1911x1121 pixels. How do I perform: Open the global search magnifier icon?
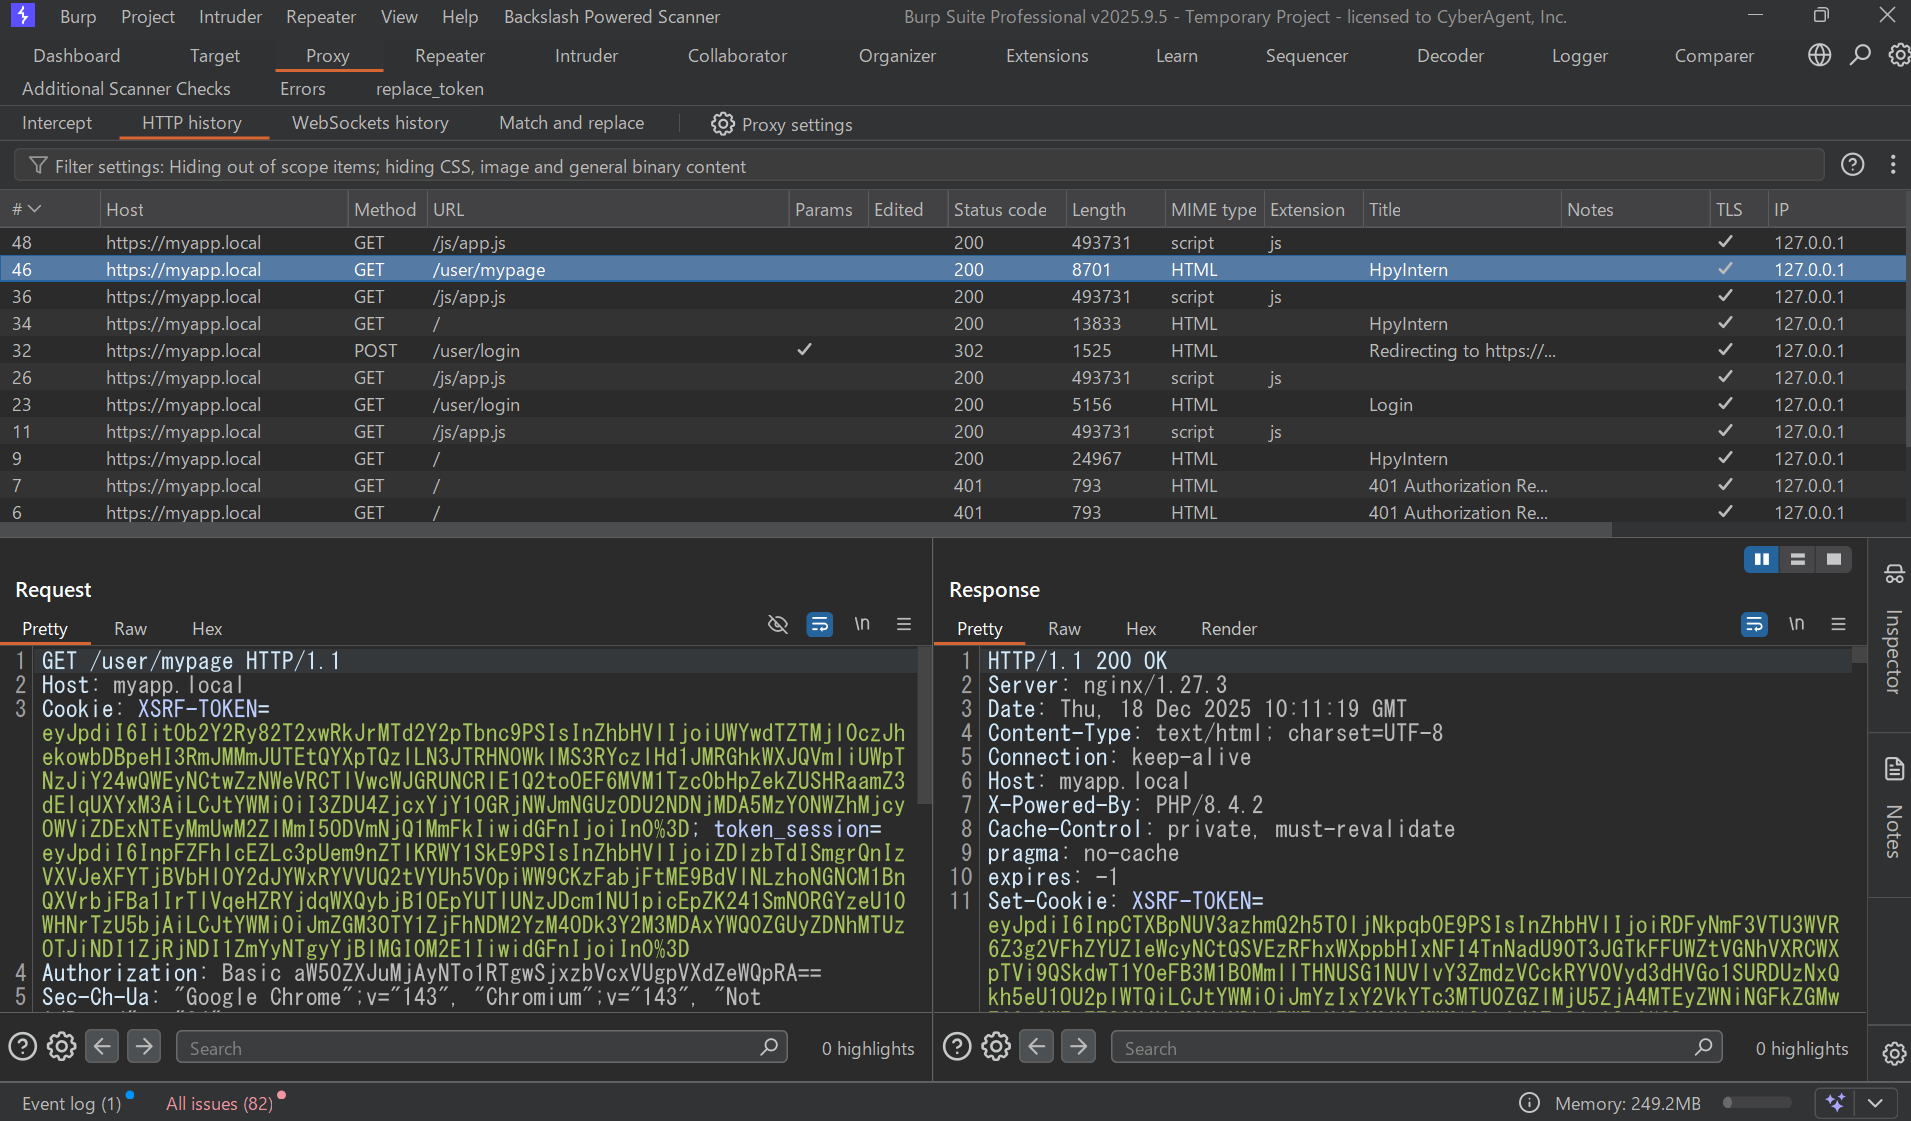pyautogui.click(x=1860, y=55)
